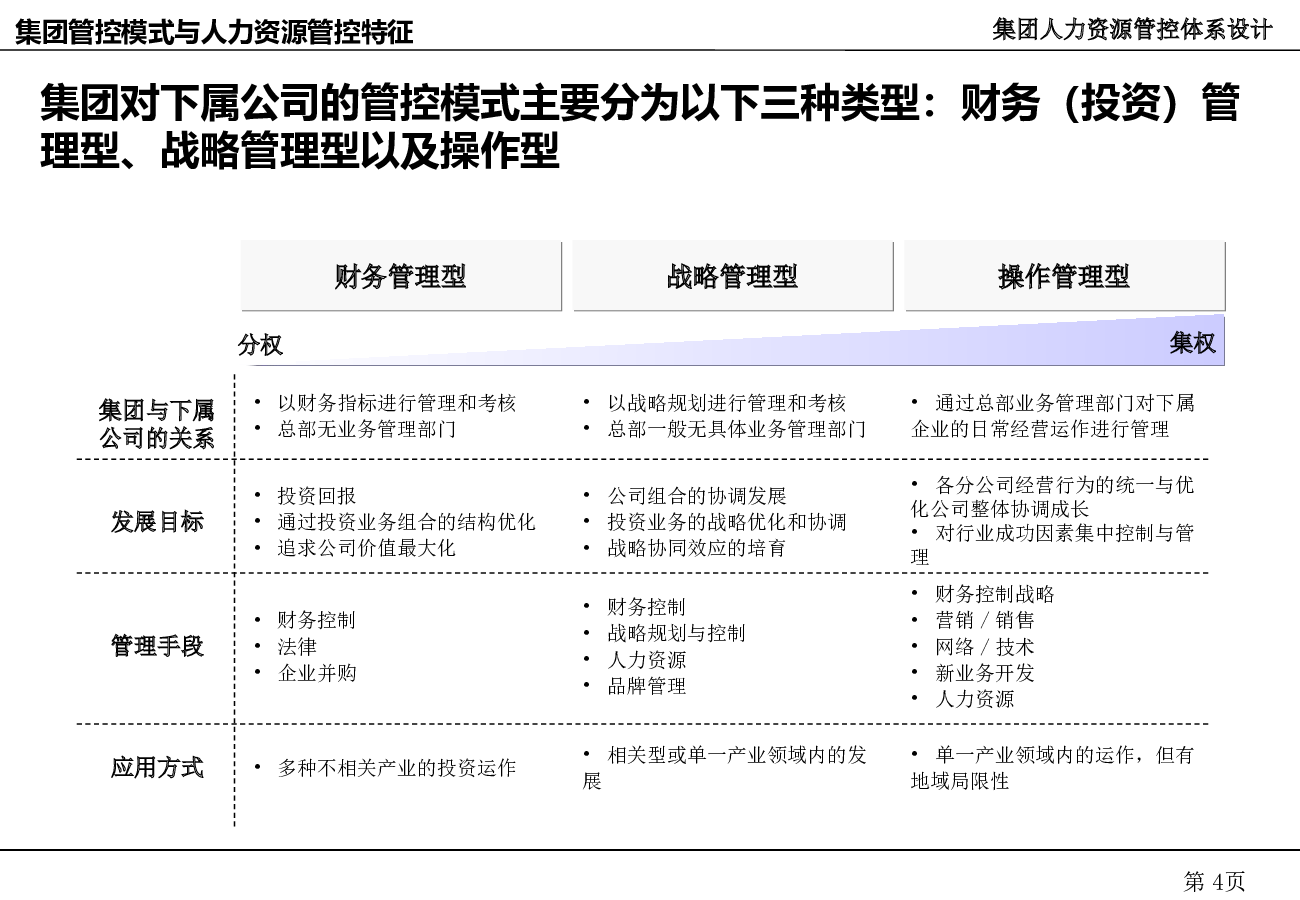The height and width of the screenshot is (900, 1300).
Task: Click the 管理手段 row label
Action: [x=156, y=646]
